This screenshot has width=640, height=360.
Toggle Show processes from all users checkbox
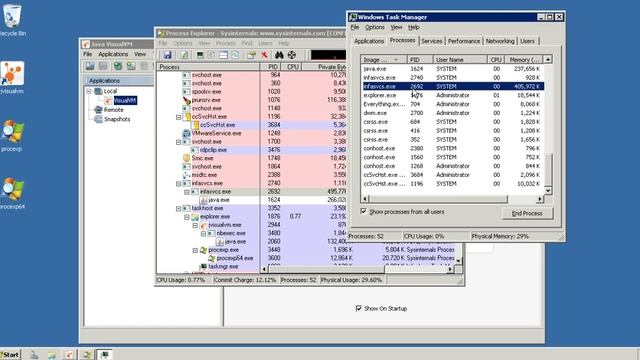pyautogui.click(x=364, y=211)
